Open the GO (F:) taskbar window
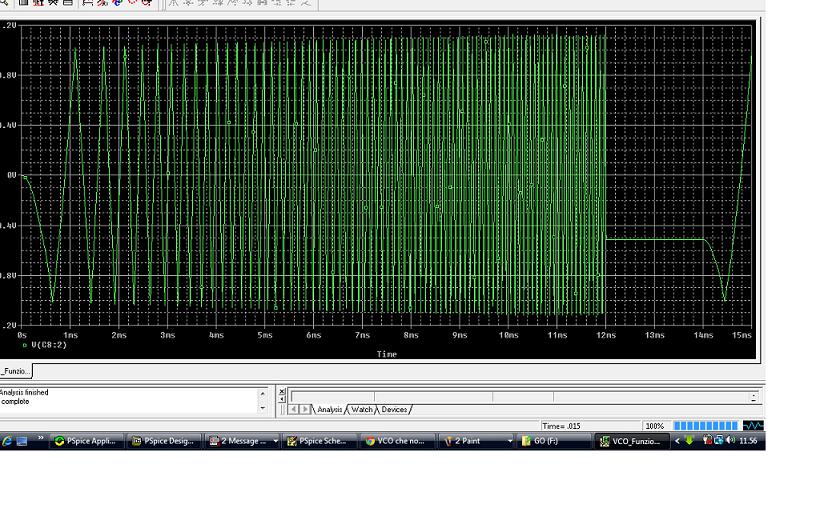The image size is (820, 512). [x=553, y=441]
